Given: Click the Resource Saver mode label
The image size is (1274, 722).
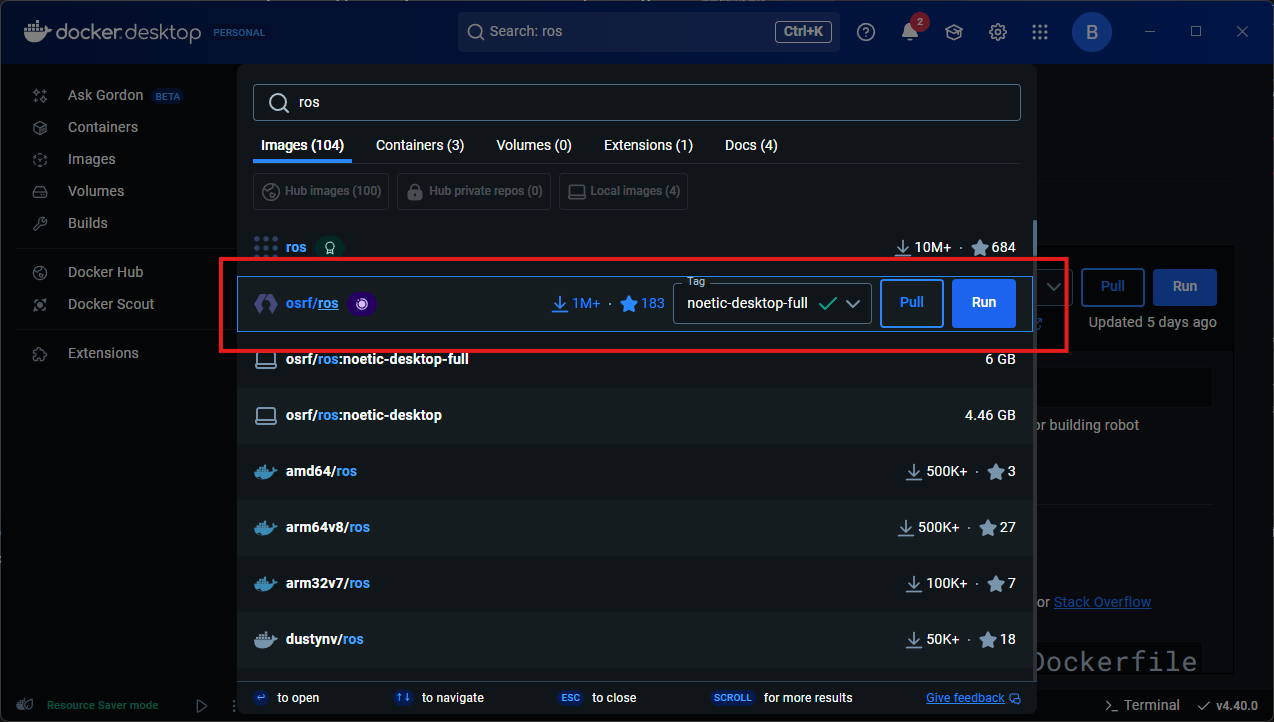Looking at the screenshot, I should pyautogui.click(x=102, y=705).
